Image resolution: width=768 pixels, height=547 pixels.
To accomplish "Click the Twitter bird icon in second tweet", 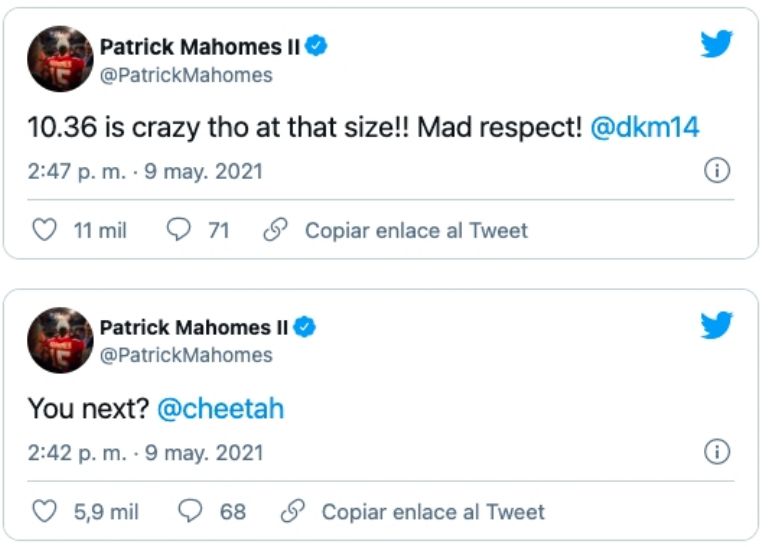I will (715, 325).
